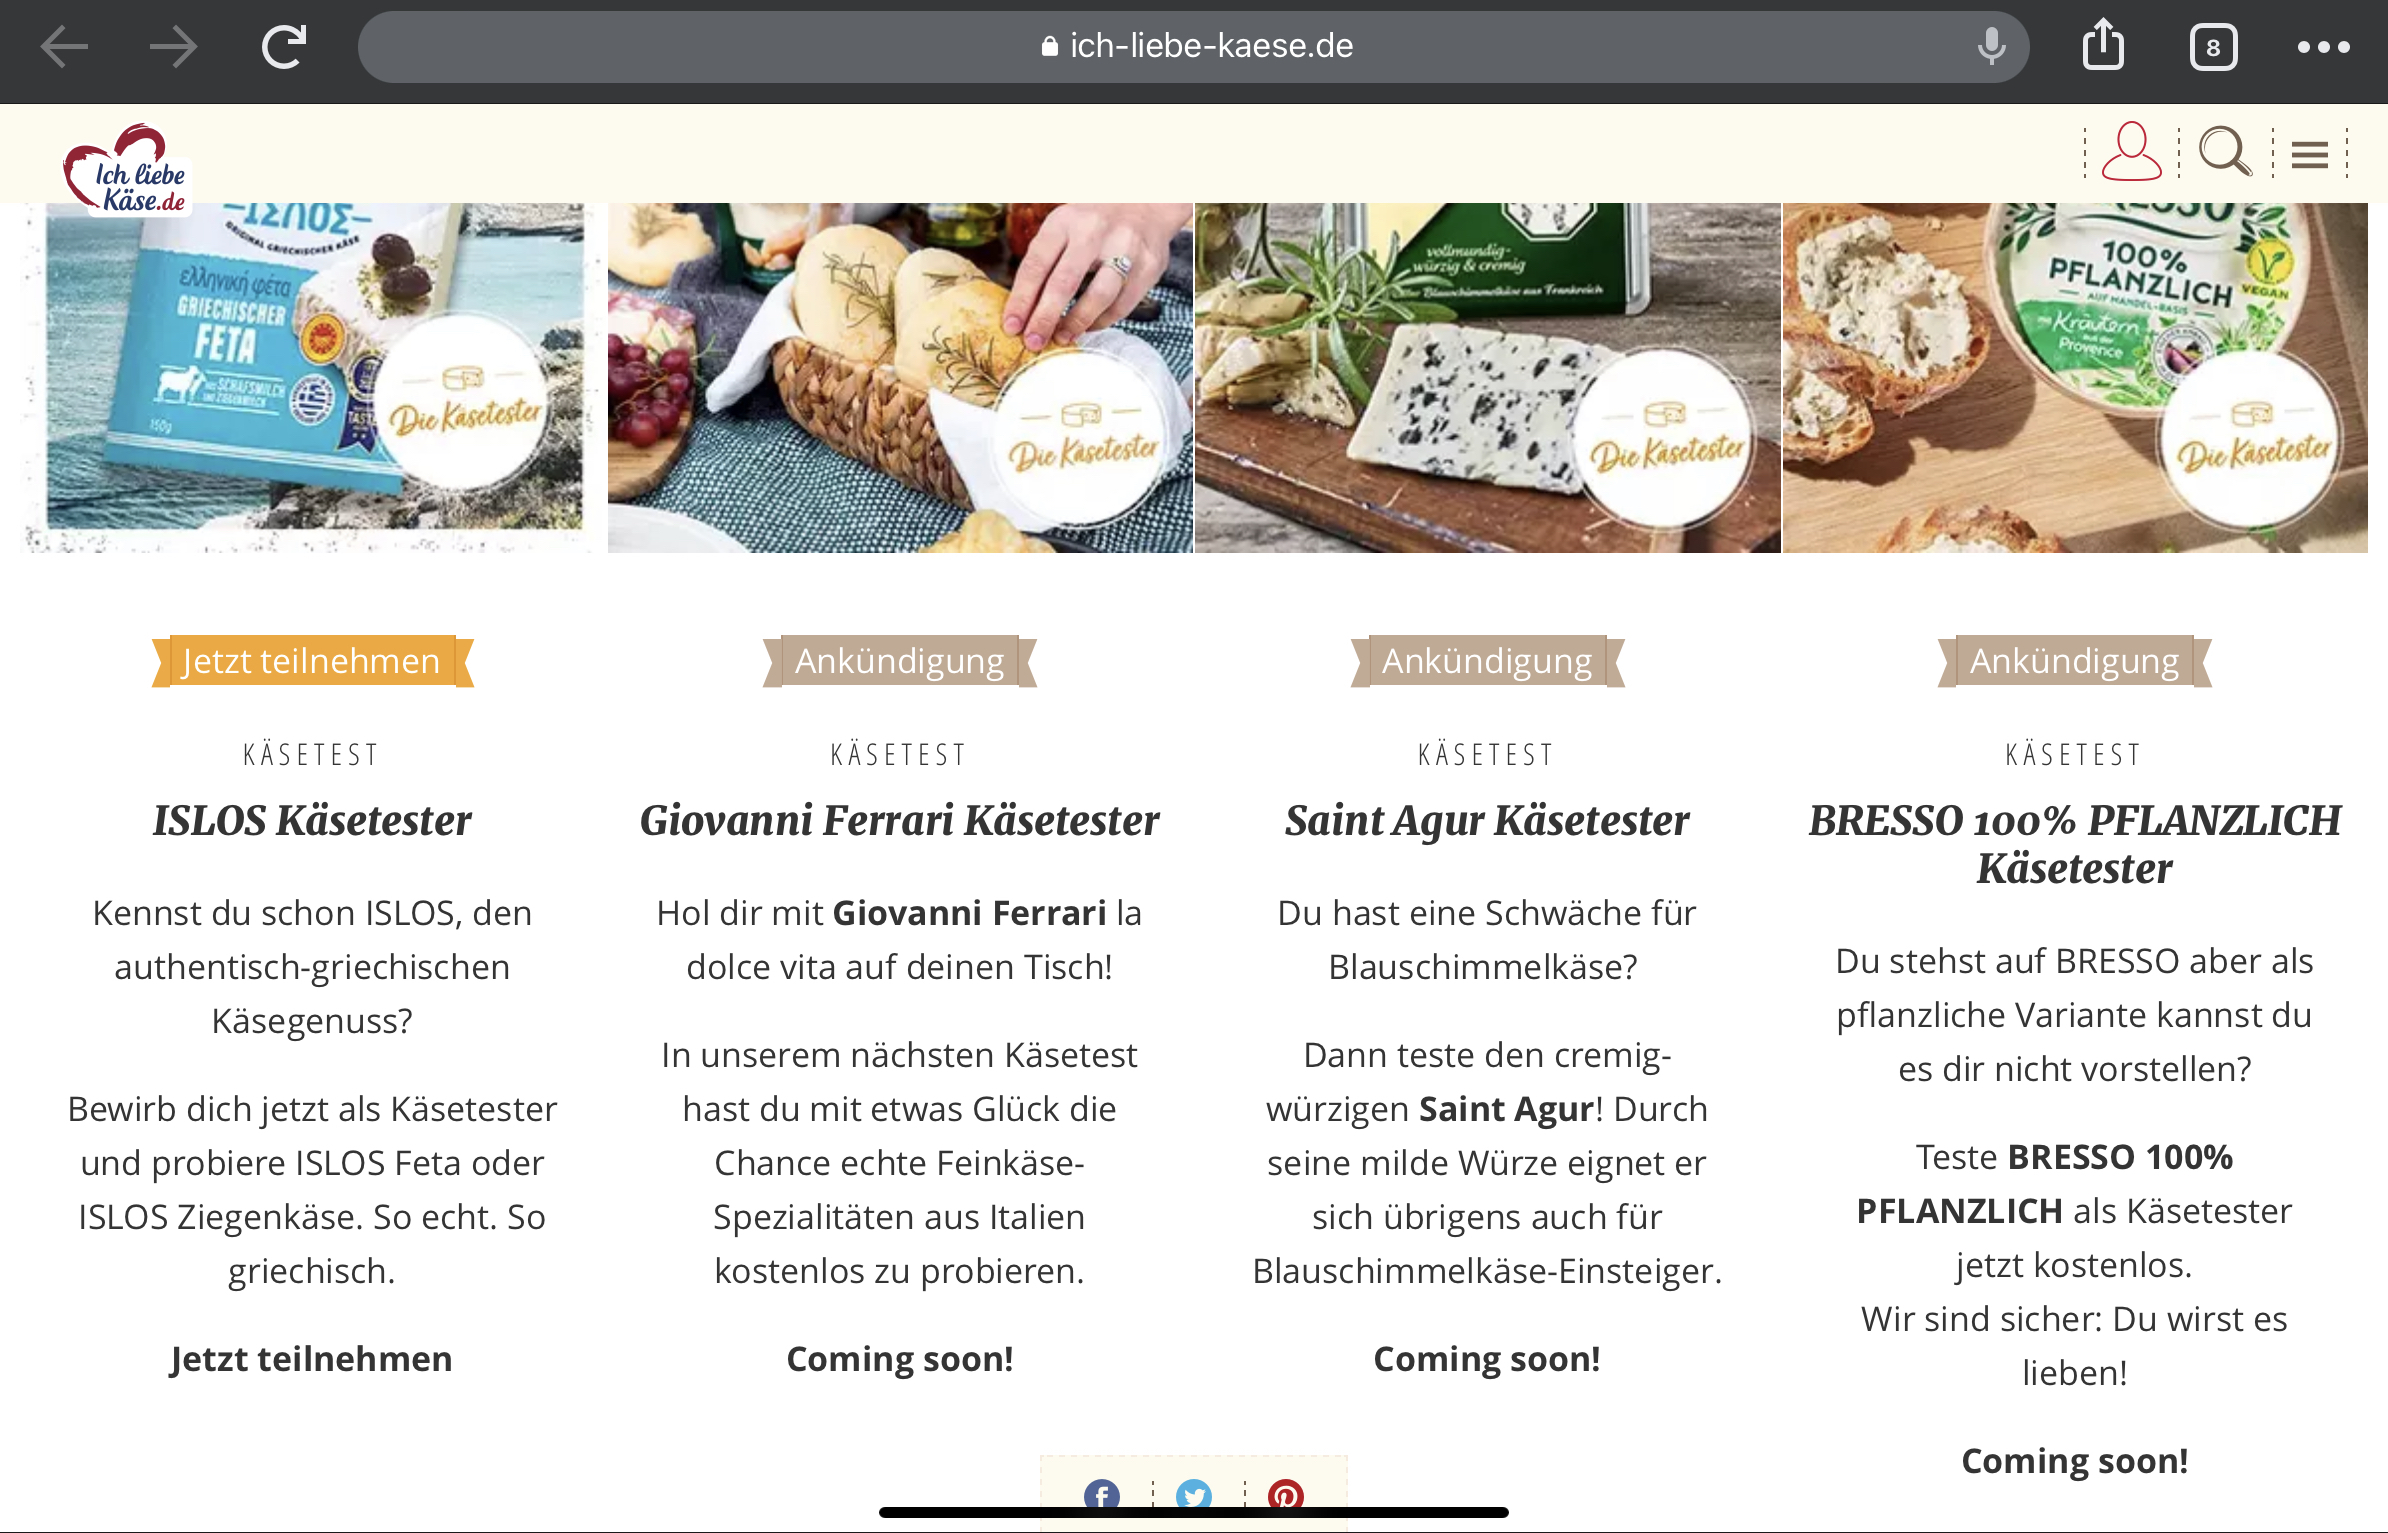2388x1533 pixels.
Task: Open the user account profile icon
Action: pos(2131,152)
